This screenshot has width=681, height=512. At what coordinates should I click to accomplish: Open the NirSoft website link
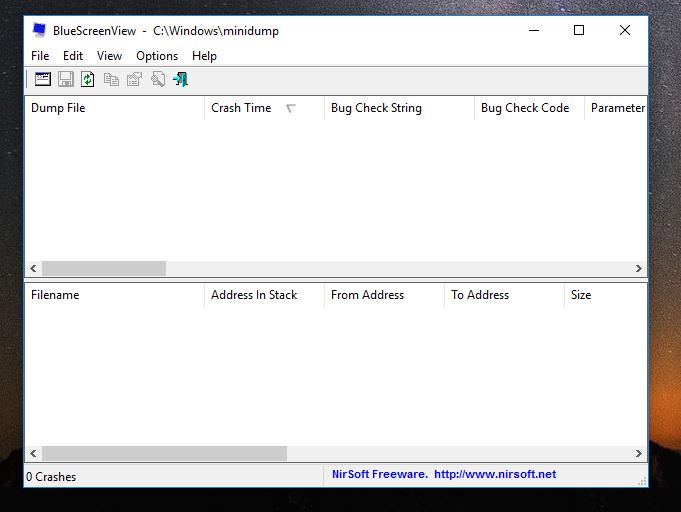tap(495, 474)
